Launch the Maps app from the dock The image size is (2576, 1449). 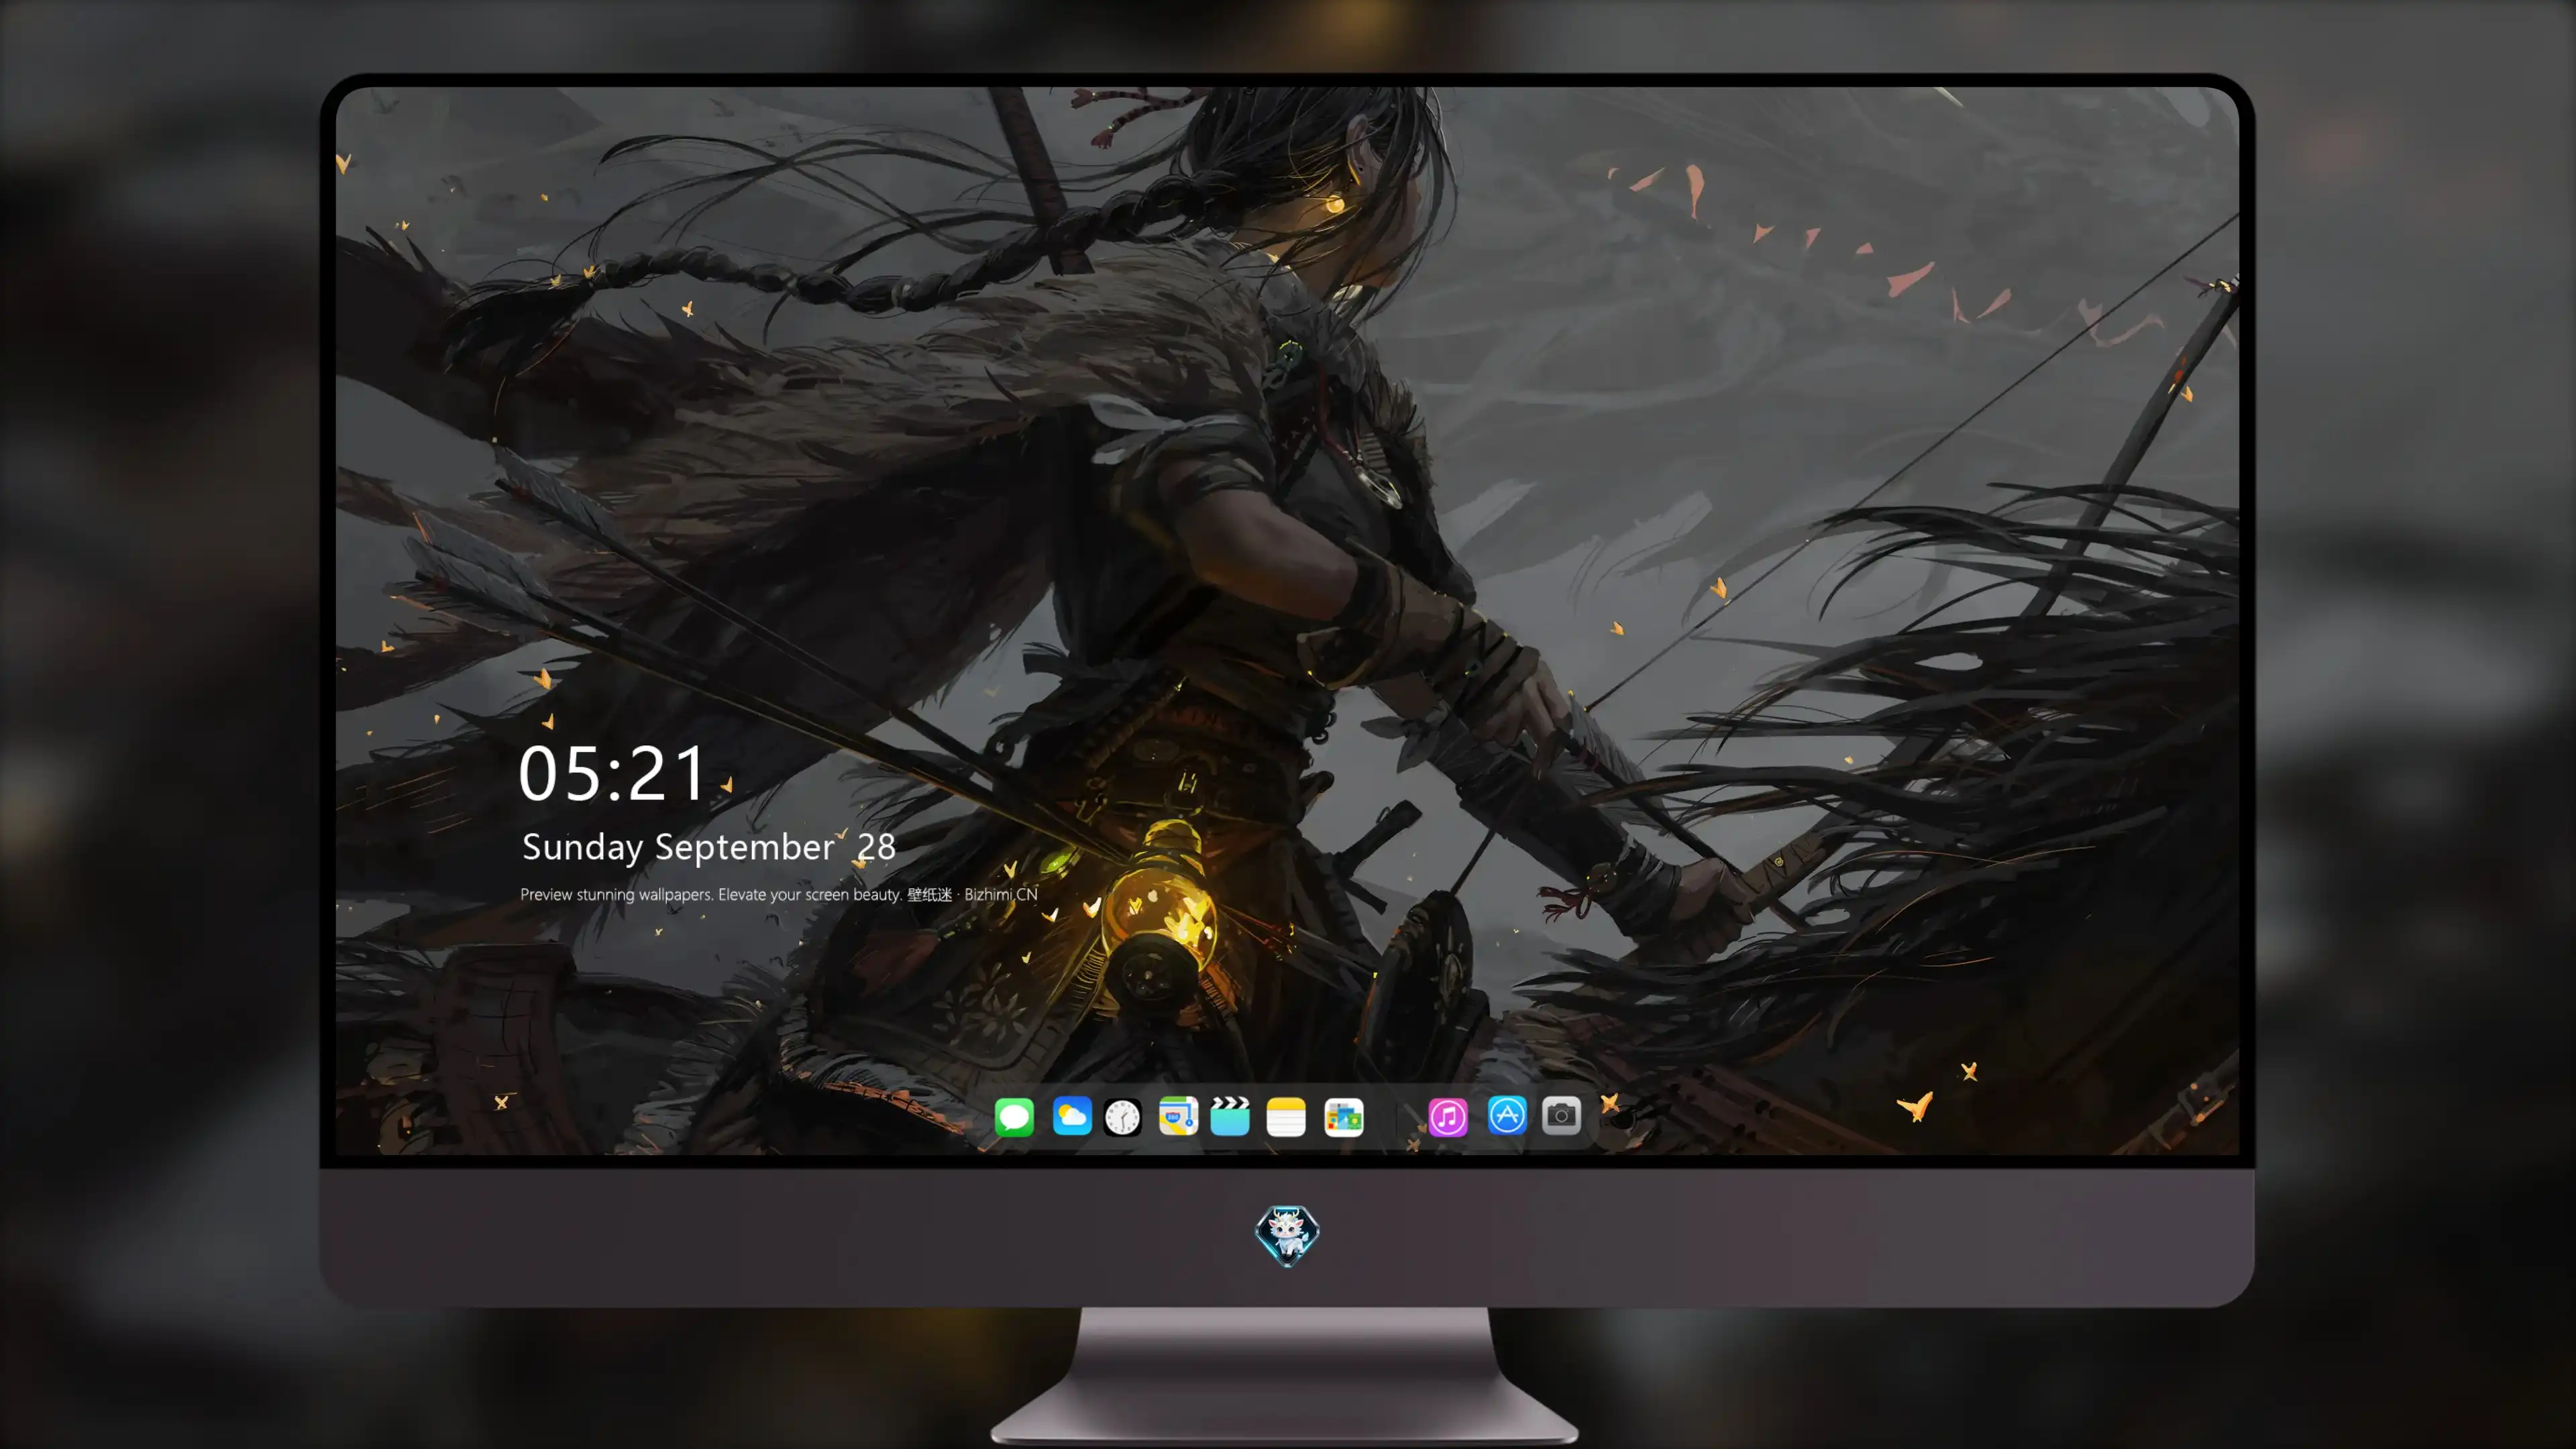tap(1178, 1116)
